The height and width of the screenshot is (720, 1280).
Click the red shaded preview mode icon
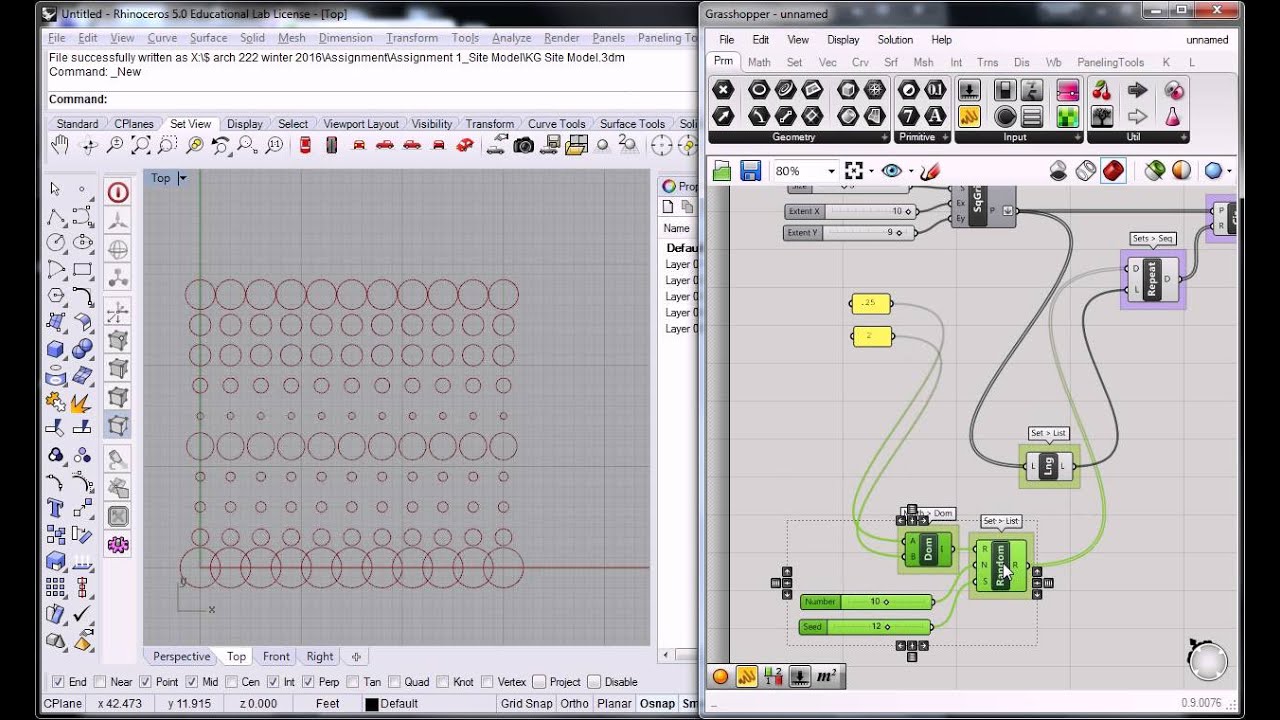(x=1113, y=171)
